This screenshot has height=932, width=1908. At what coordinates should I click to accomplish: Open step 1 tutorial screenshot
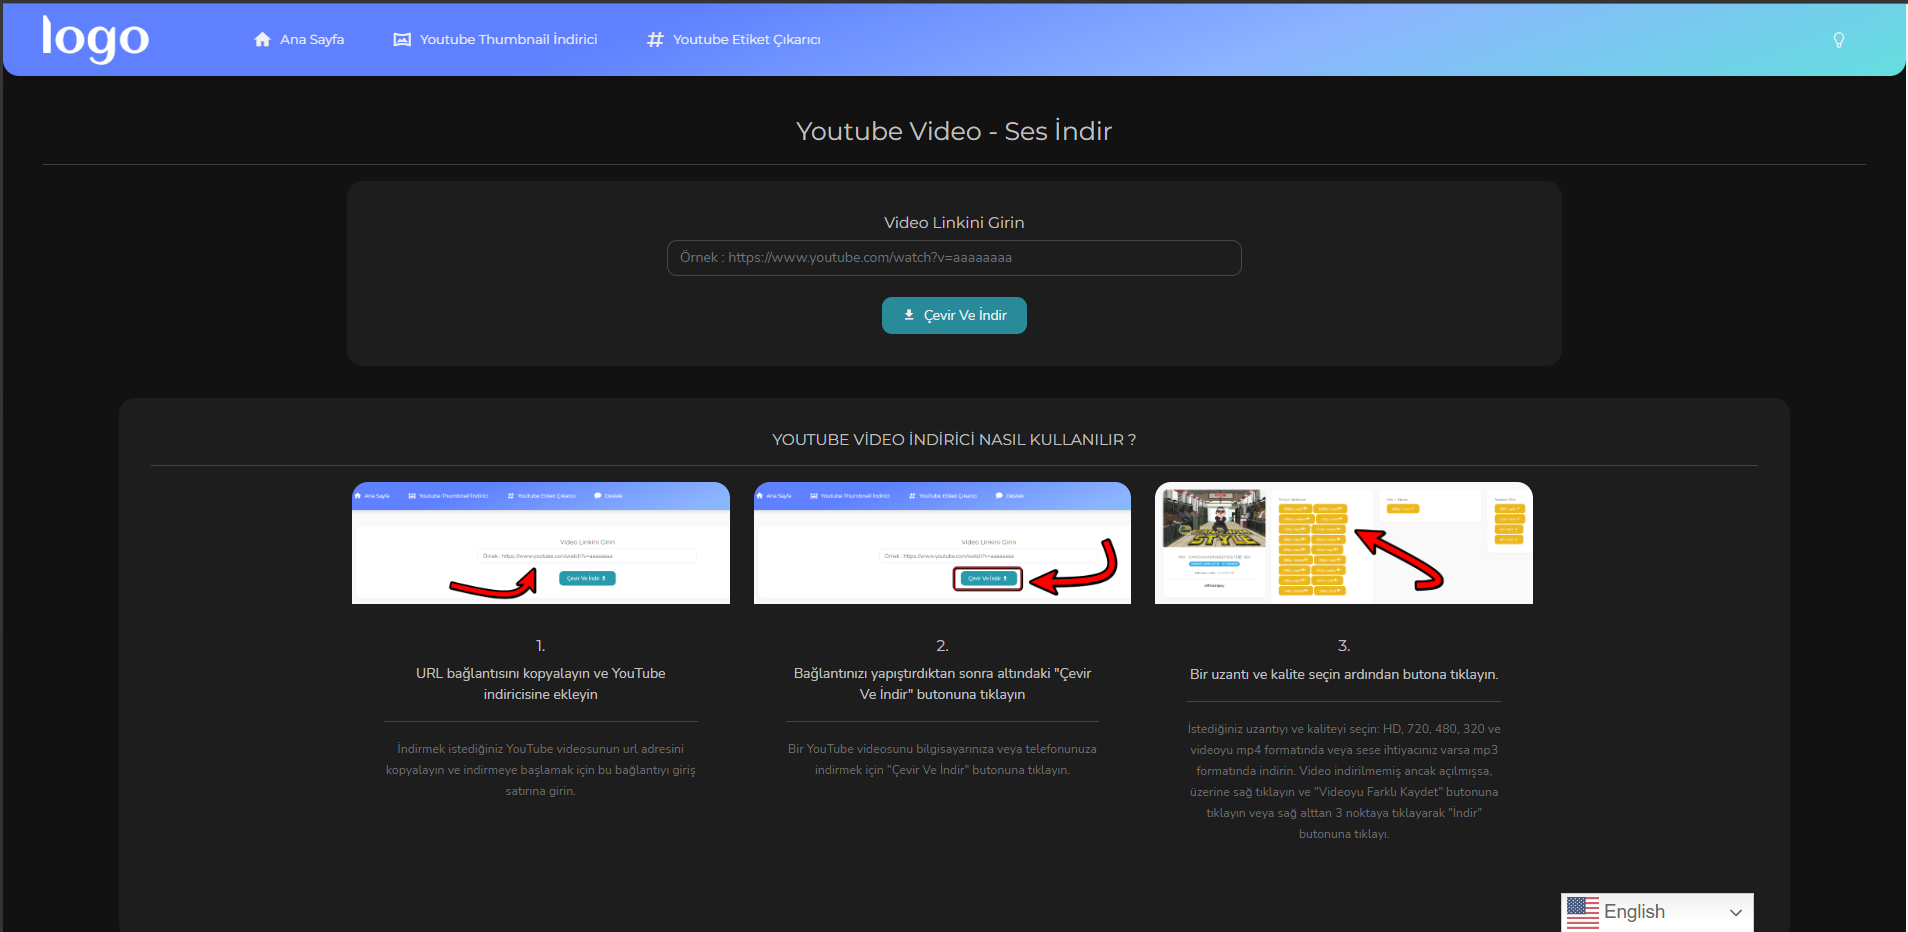click(541, 543)
